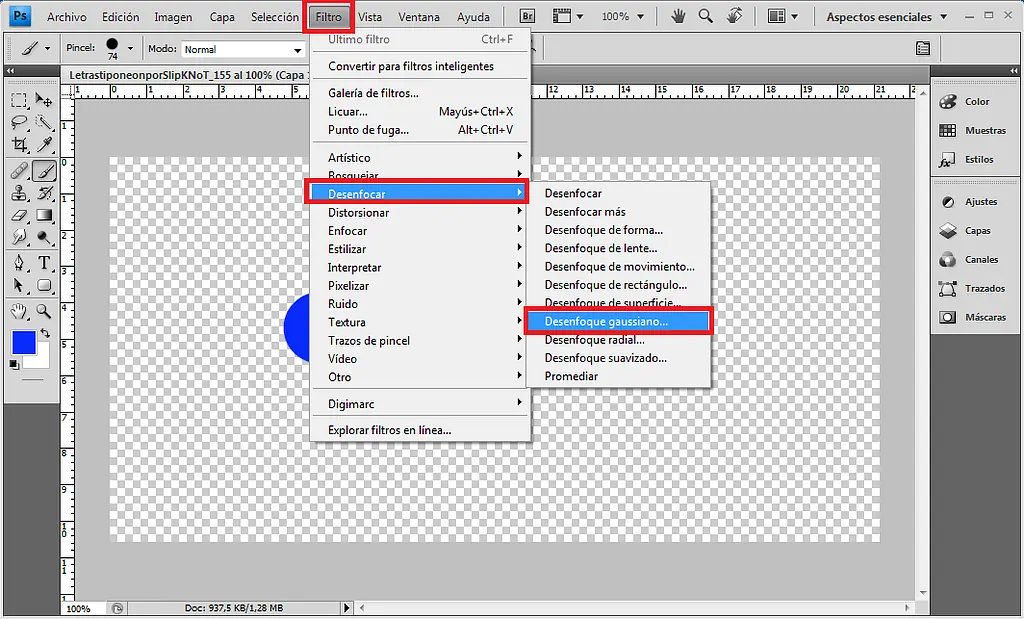This screenshot has height=619, width=1024.
Task: Choose Desenfoque gaussiano from submenu
Action: coord(618,321)
